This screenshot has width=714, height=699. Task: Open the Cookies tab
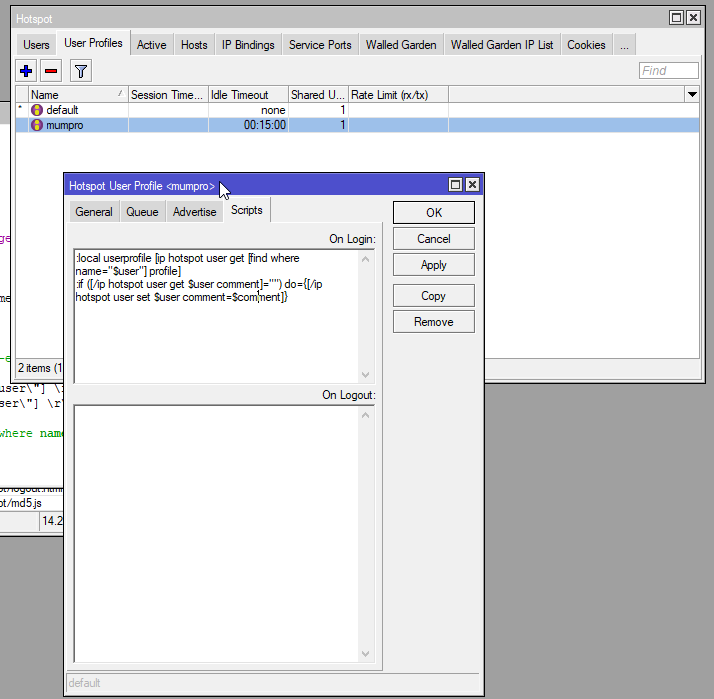tap(586, 45)
